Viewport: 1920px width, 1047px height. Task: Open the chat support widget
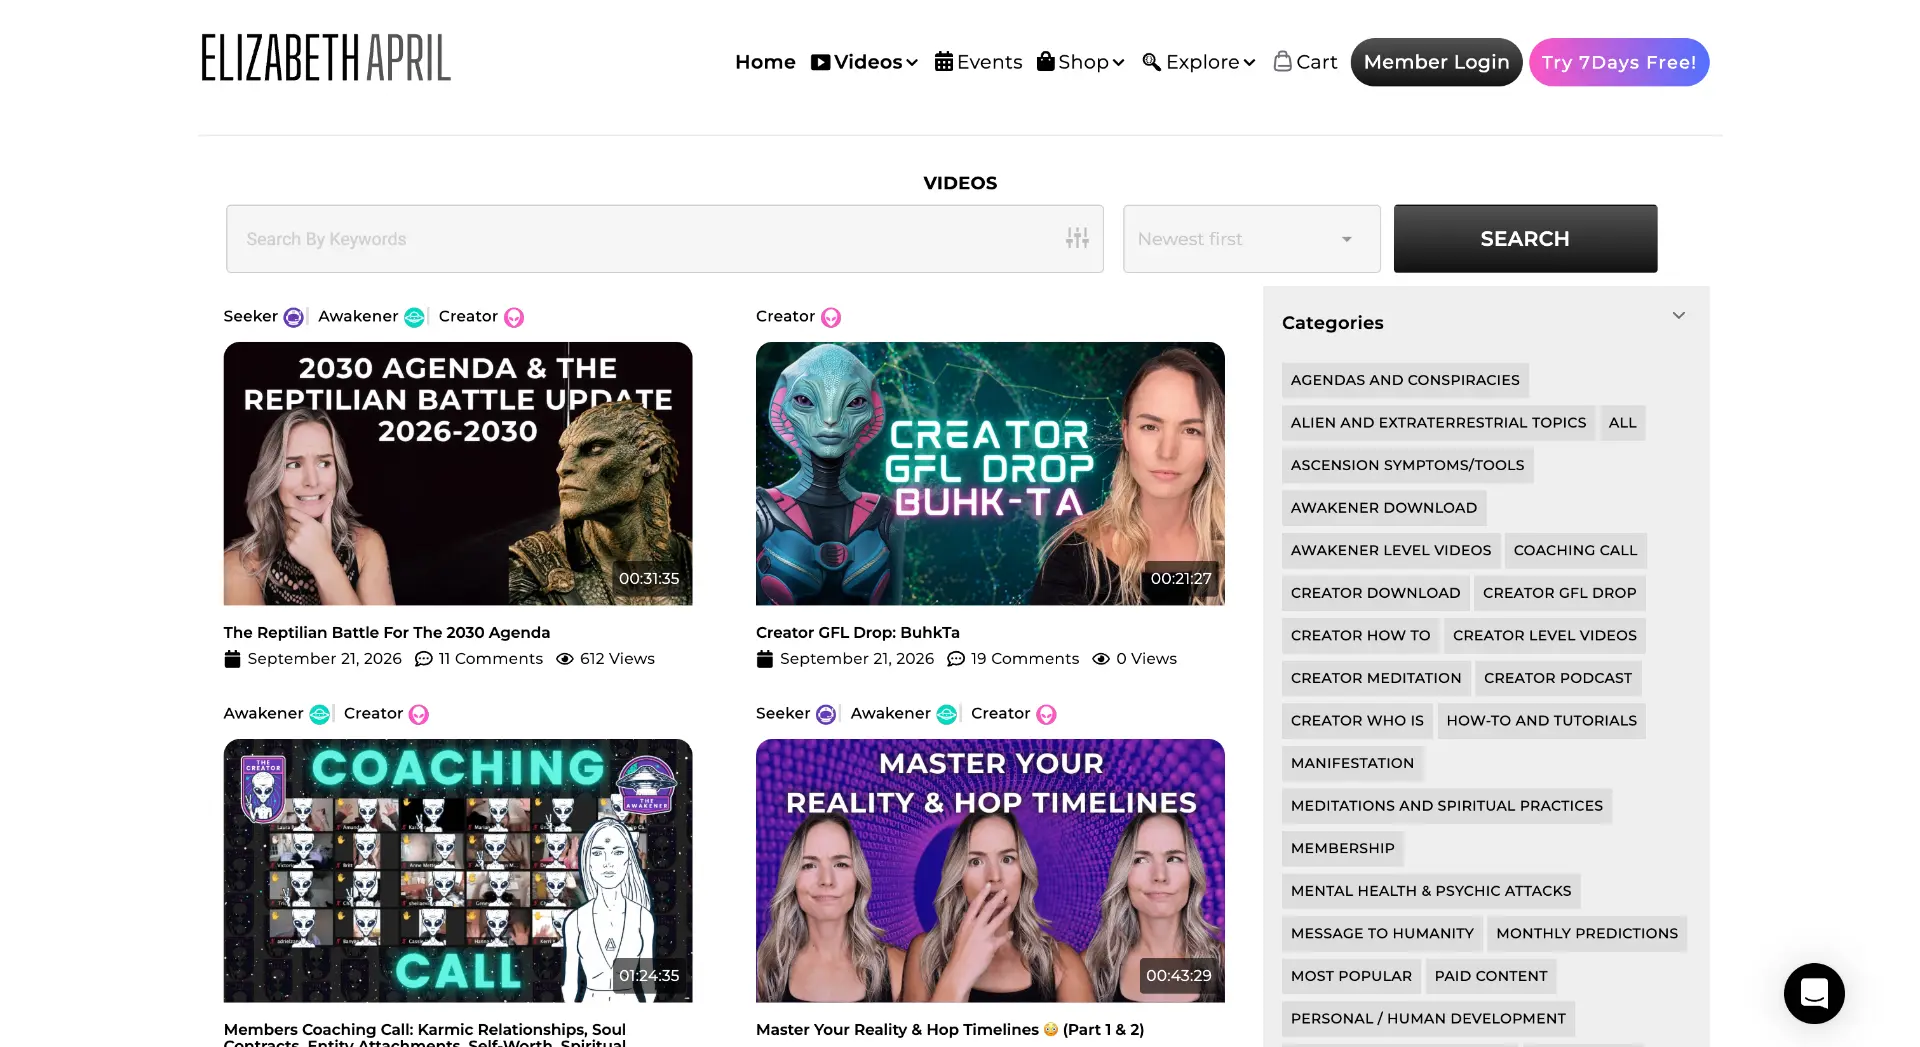[x=1814, y=993]
